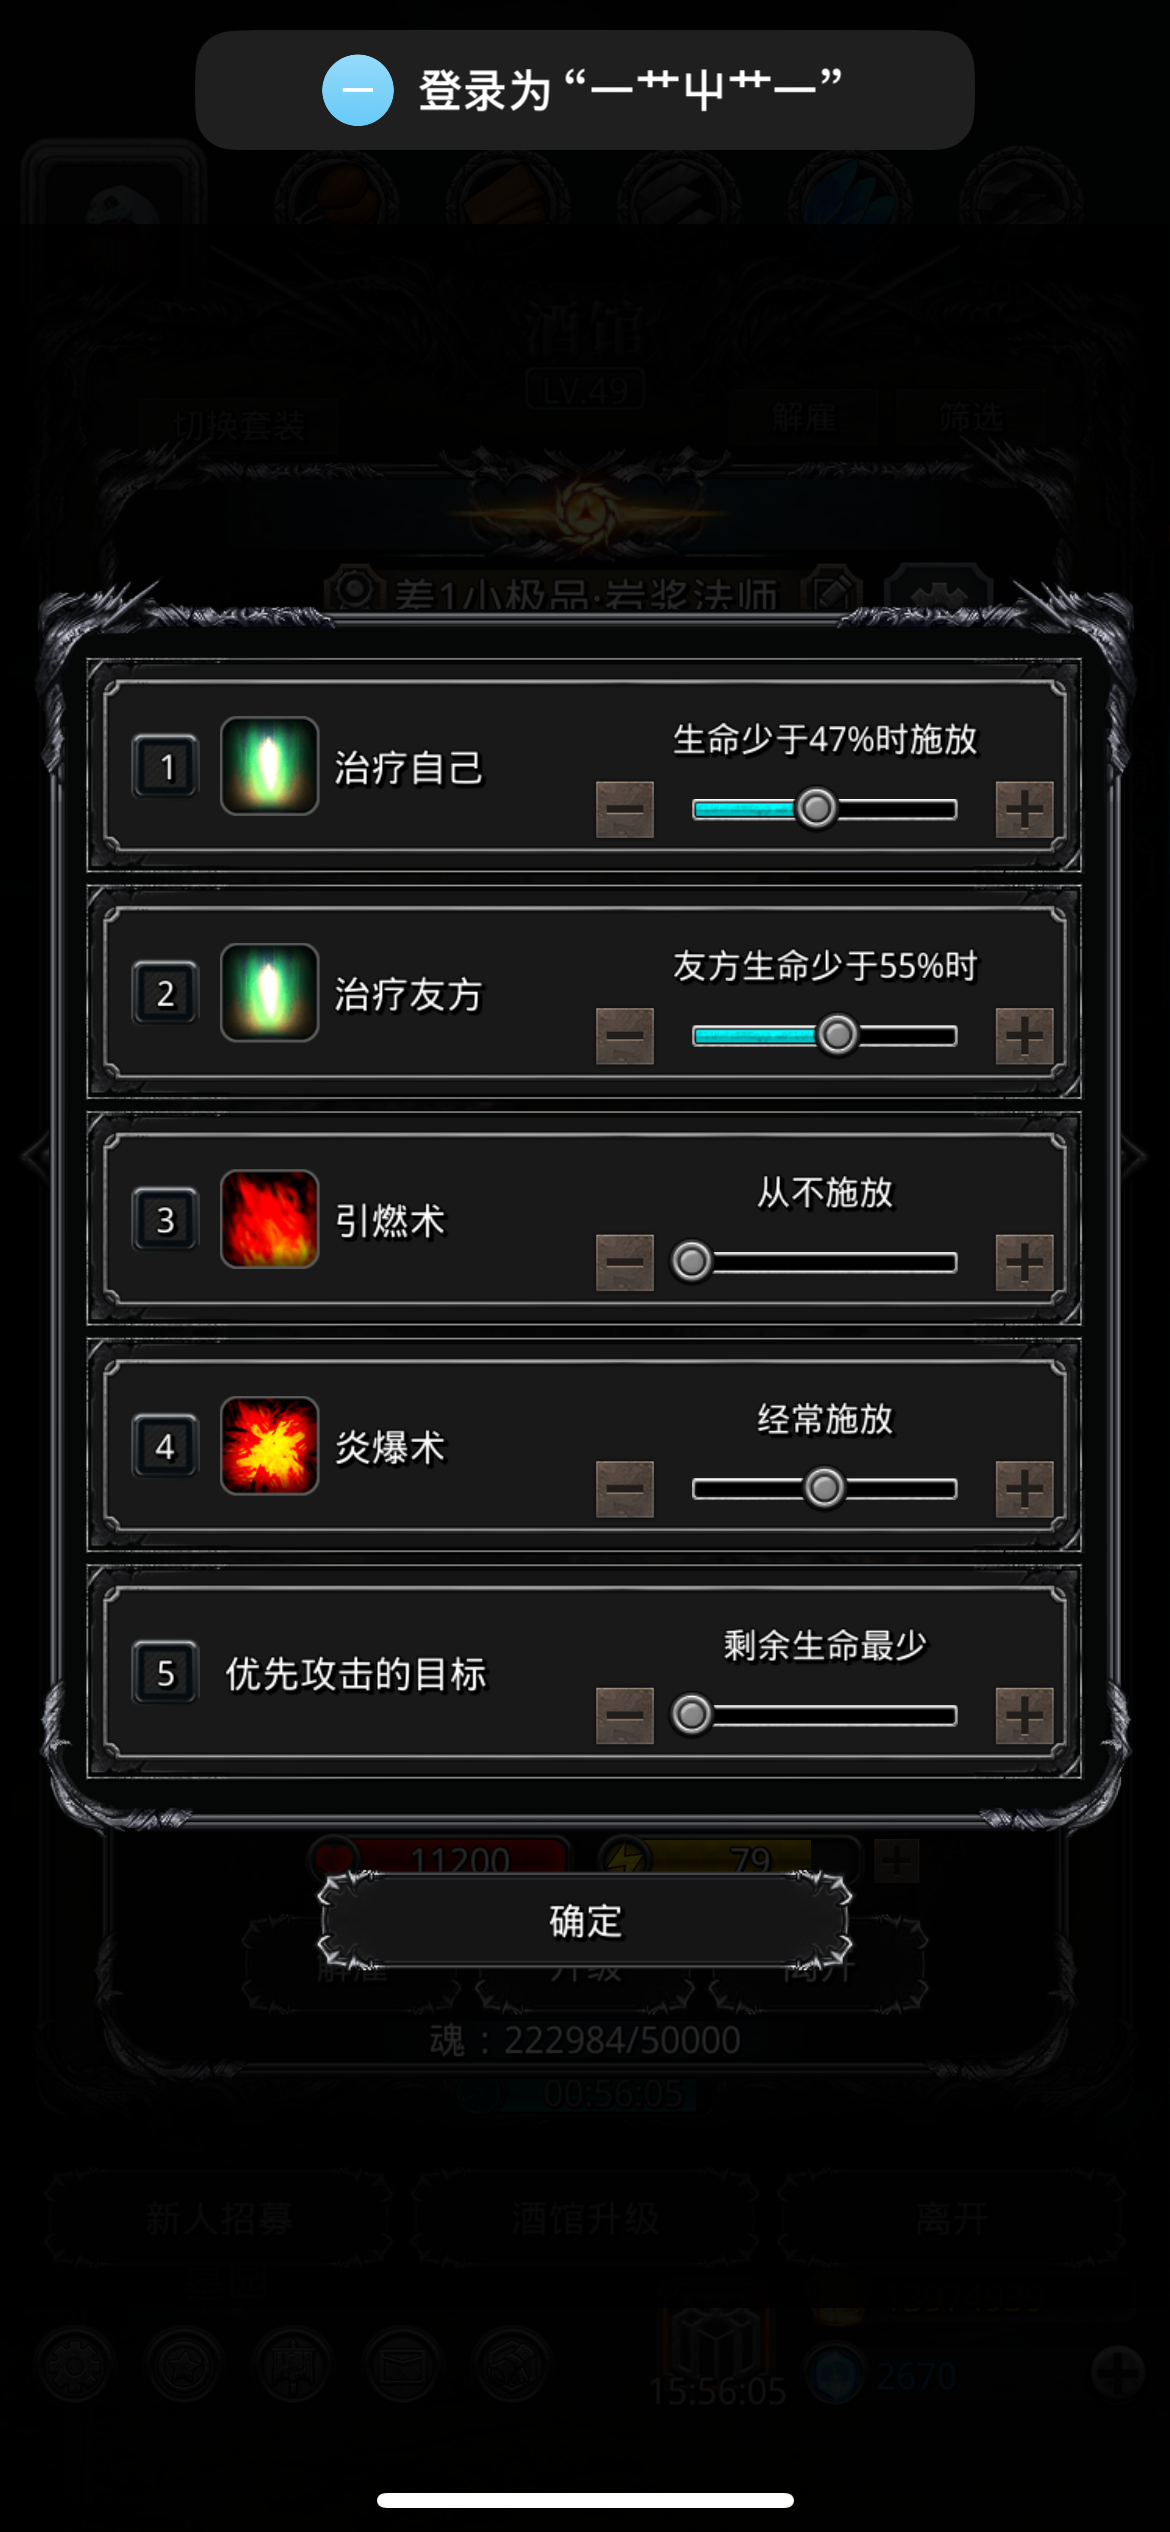This screenshot has height=2532, width=1170.
Task: Click plus button for 炎爆术 frequency
Action: 1024,1489
